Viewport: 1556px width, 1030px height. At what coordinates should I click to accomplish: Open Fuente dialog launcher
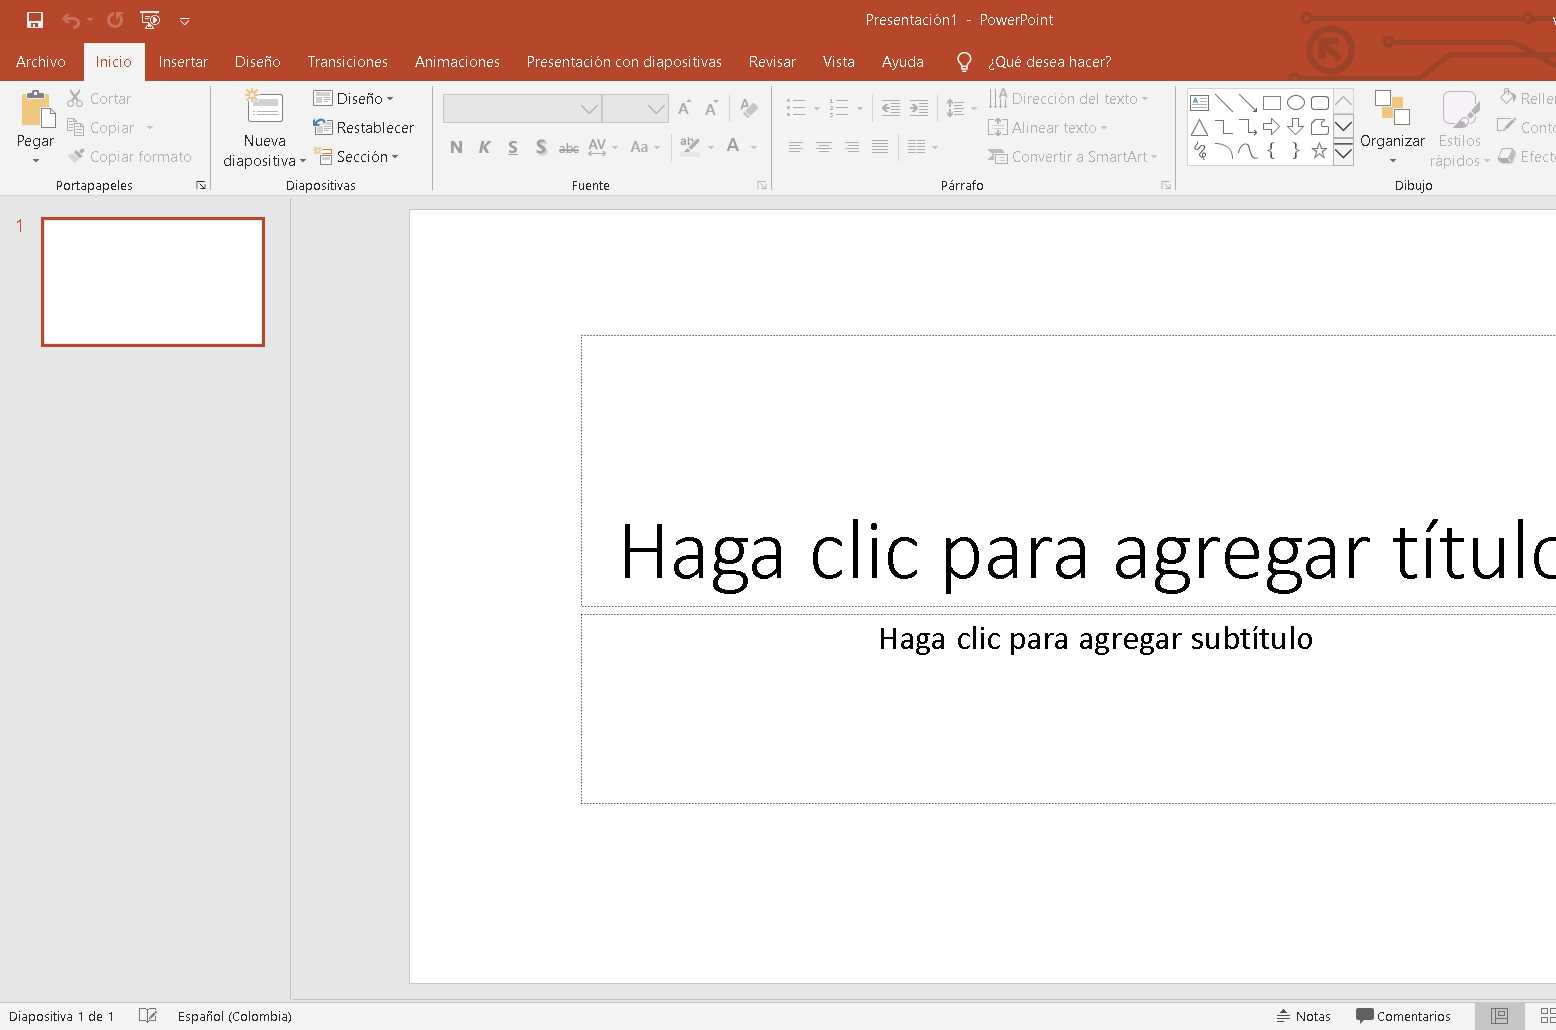[x=762, y=185]
